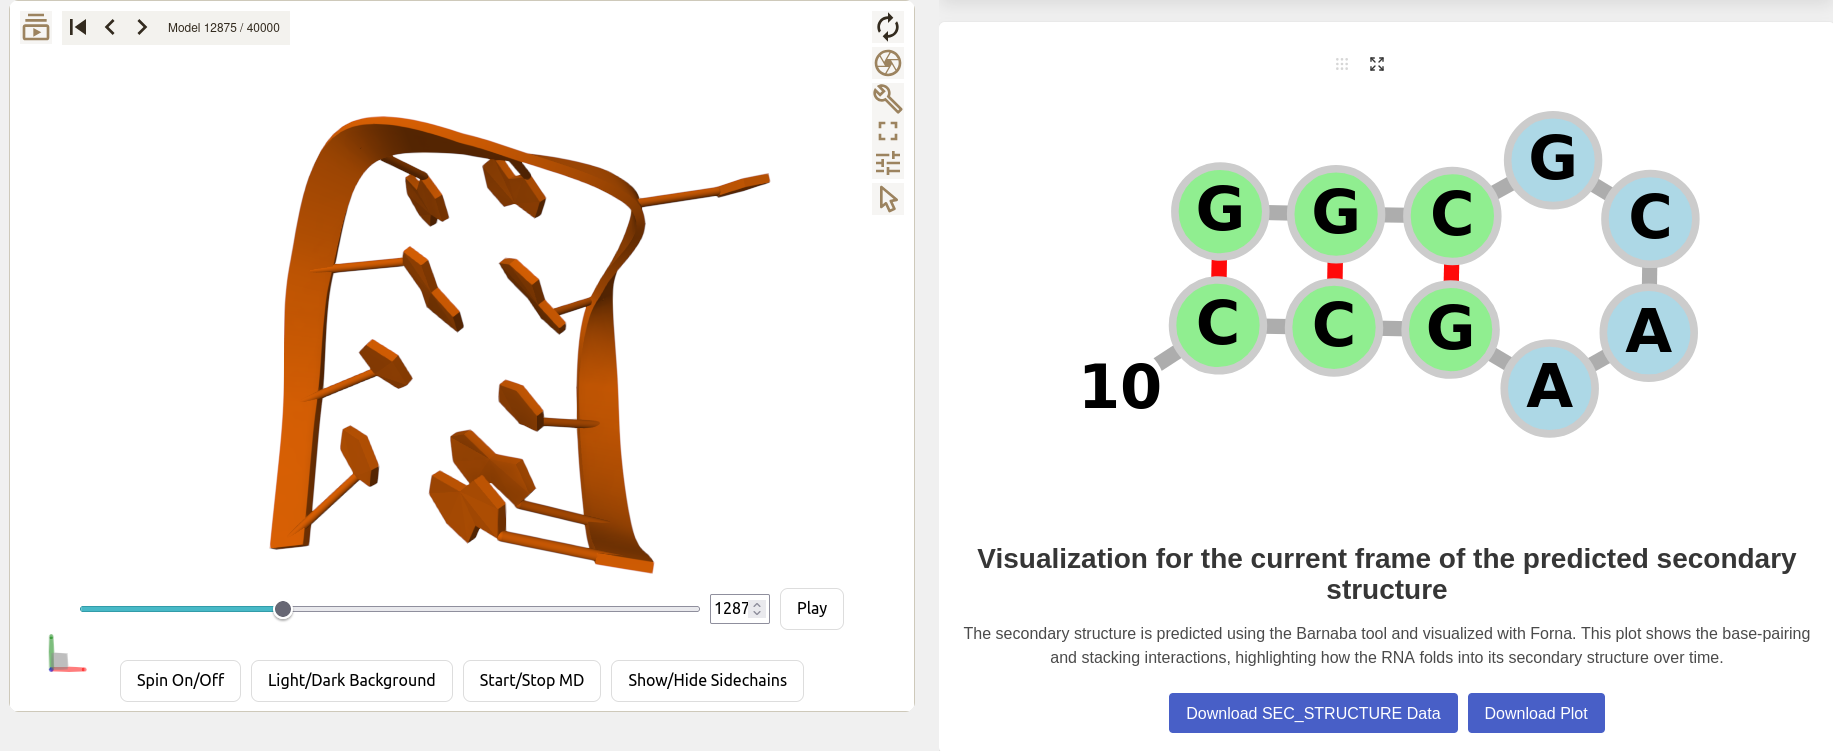Download SEC_STRUCTURE Data

[x=1313, y=713]
